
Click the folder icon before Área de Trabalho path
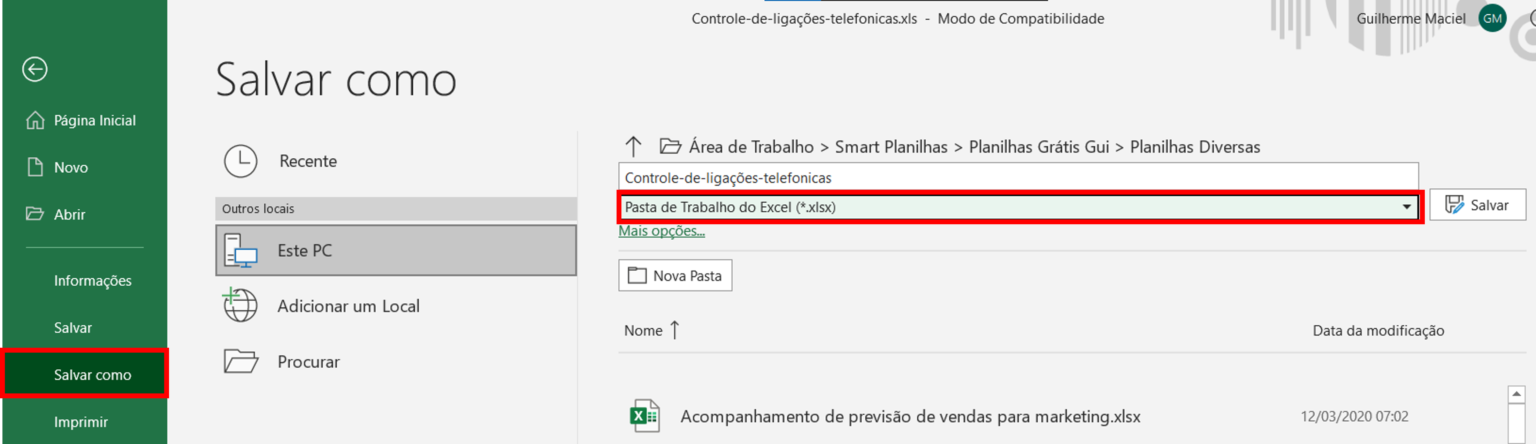670,146
